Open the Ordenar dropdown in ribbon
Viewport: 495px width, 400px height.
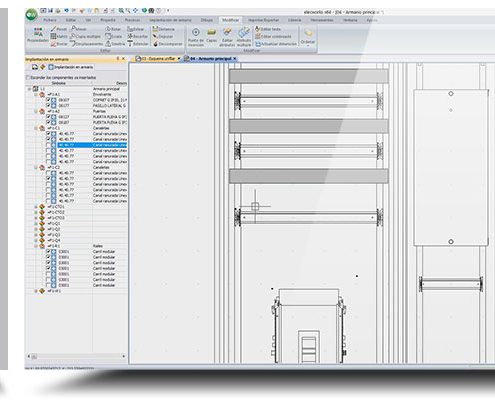click(308, 37)
